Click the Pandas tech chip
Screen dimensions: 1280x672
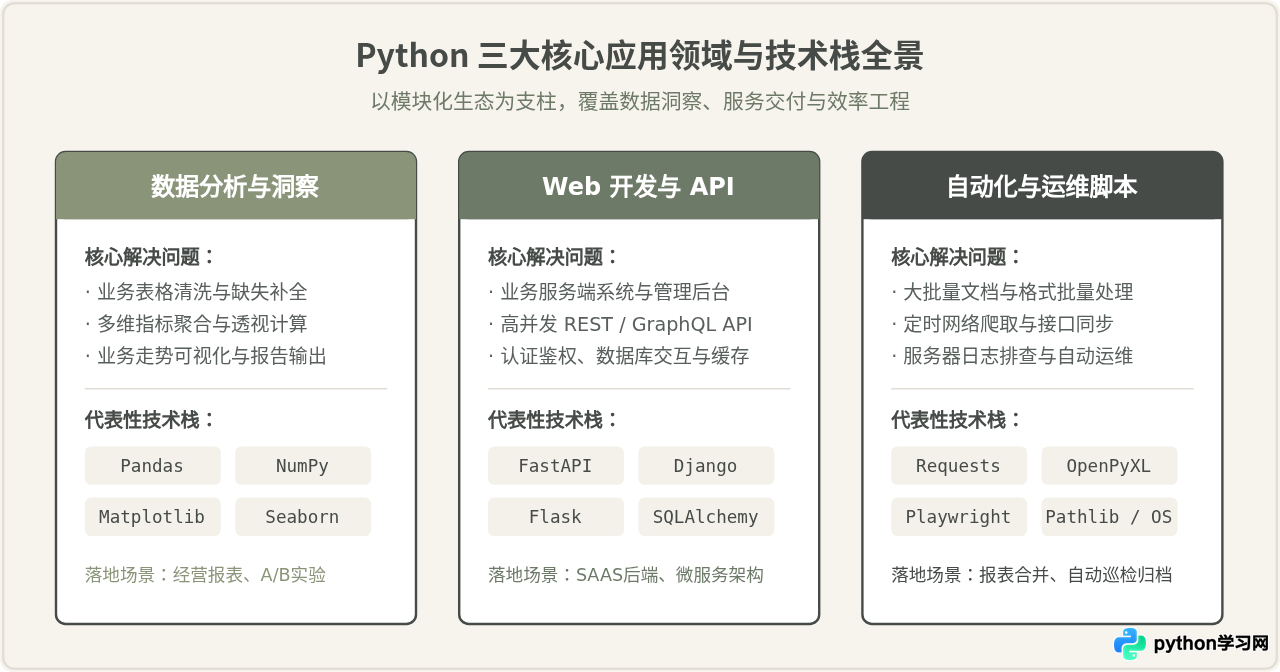point(153,466)
